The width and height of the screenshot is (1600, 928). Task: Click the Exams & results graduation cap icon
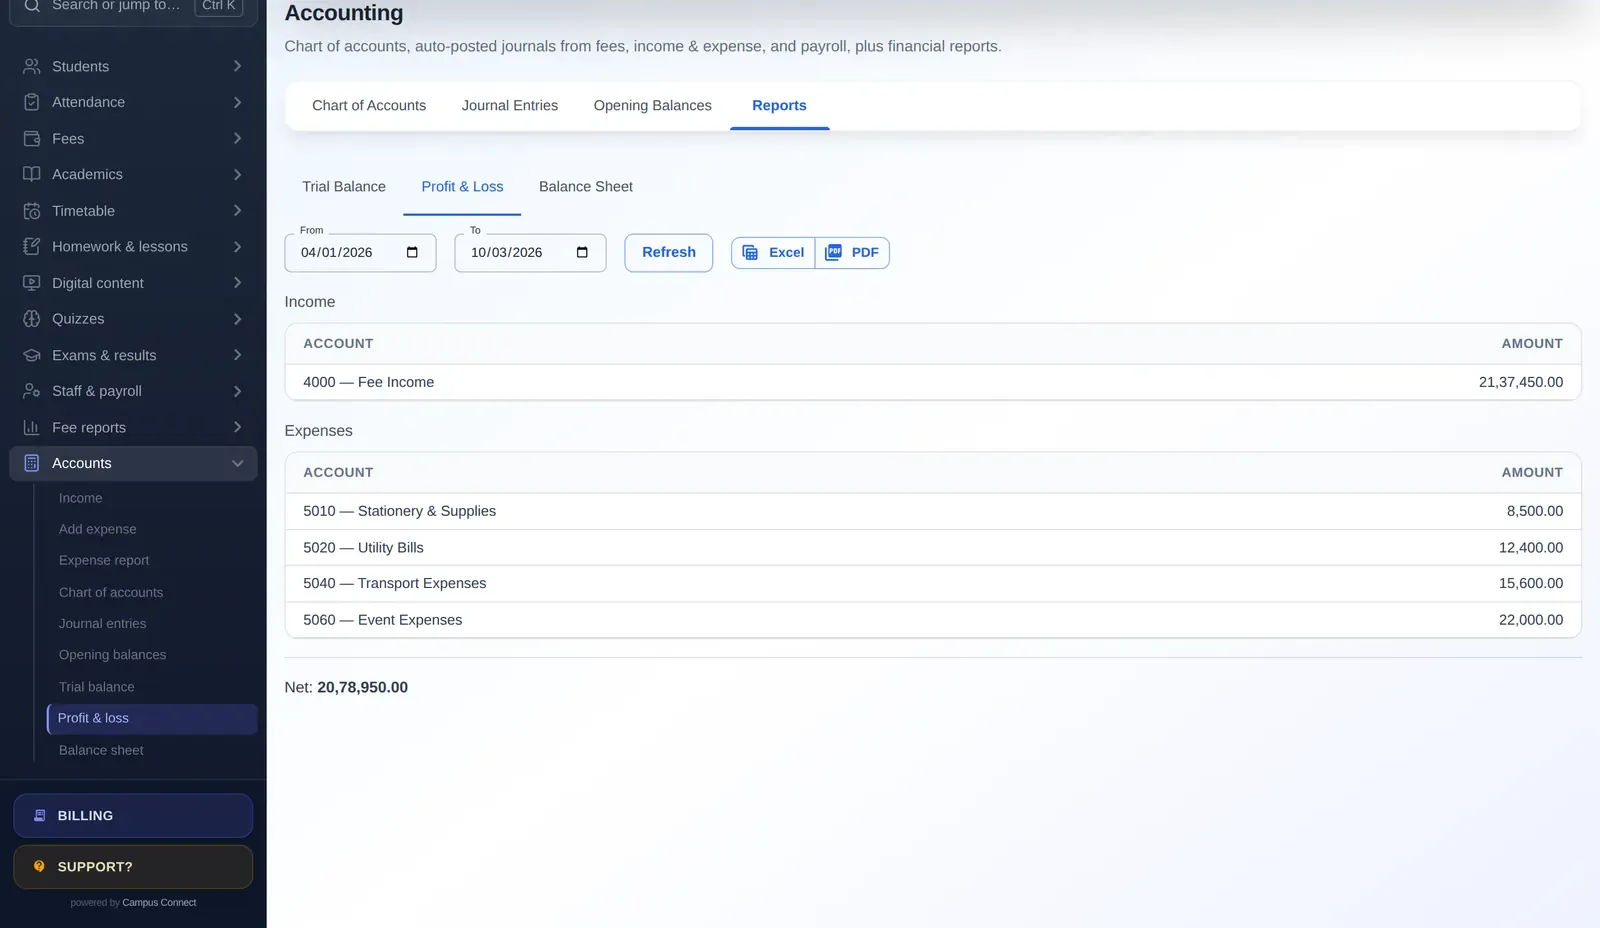[x=32, y=355]
